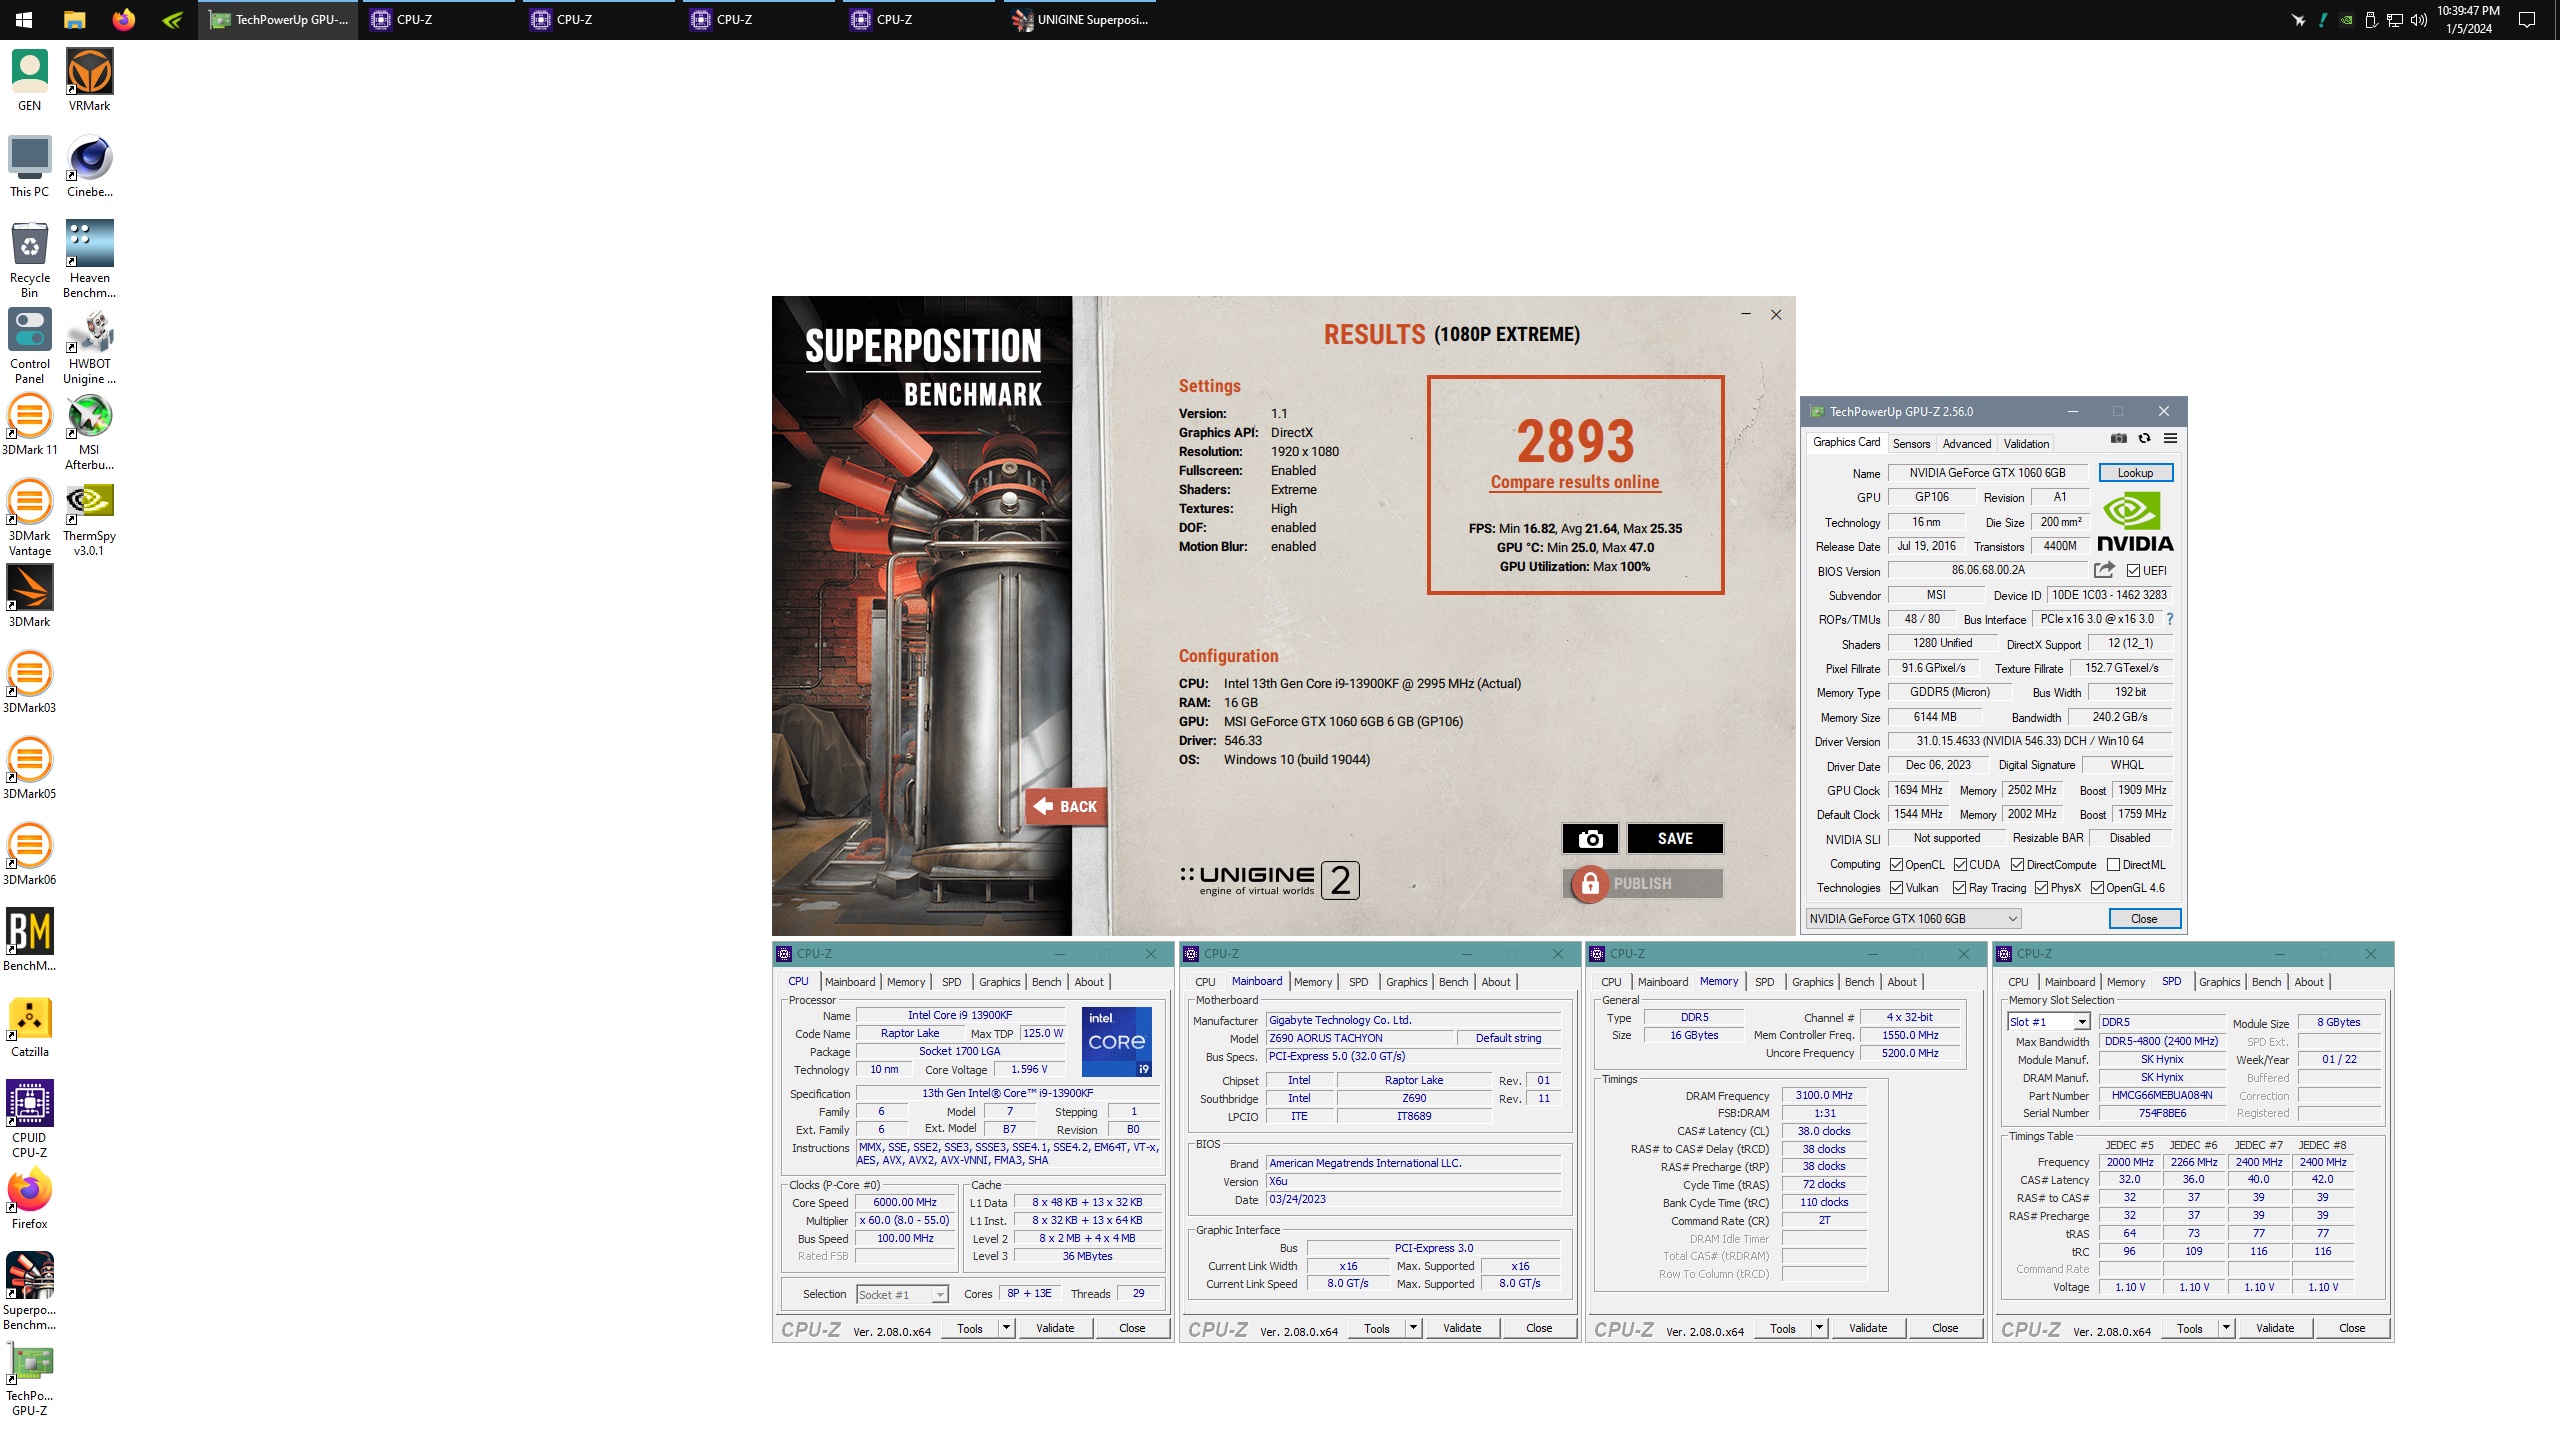Open About tab in CPU-Z SPD window

2309,982
